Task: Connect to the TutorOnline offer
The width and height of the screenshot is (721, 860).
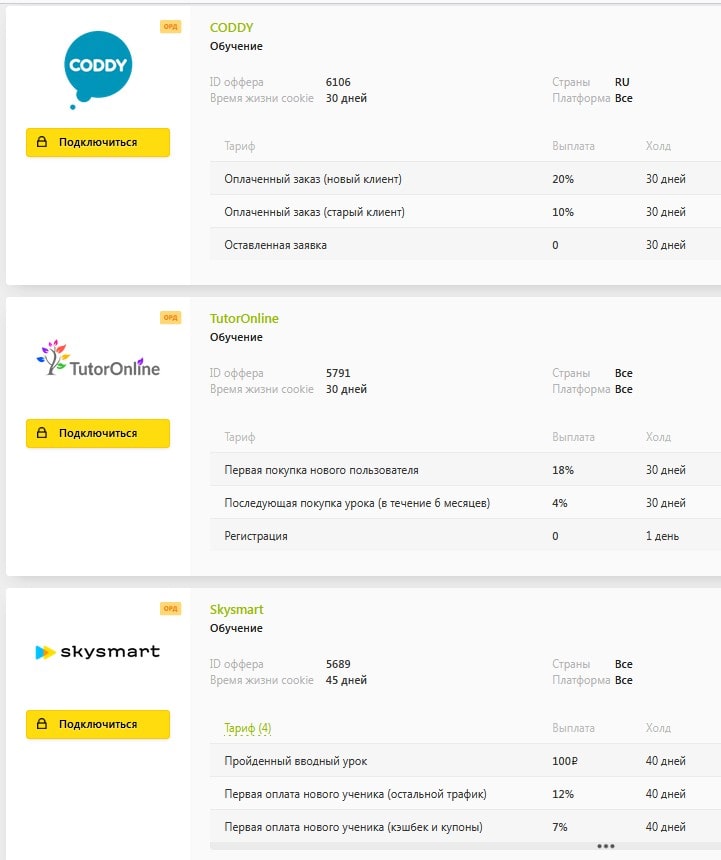Action: coord(98,433)
